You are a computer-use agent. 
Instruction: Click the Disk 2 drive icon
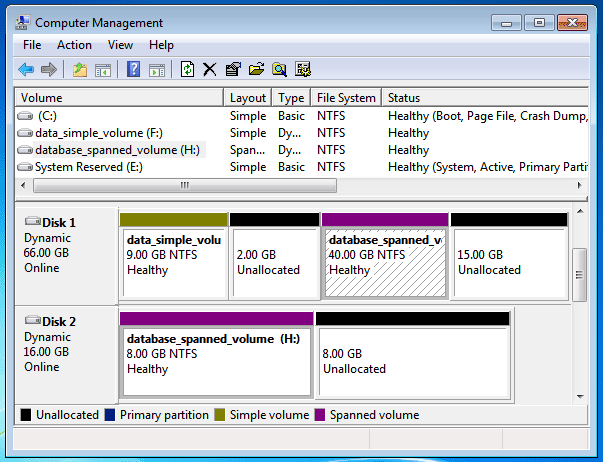pos(33,320)
